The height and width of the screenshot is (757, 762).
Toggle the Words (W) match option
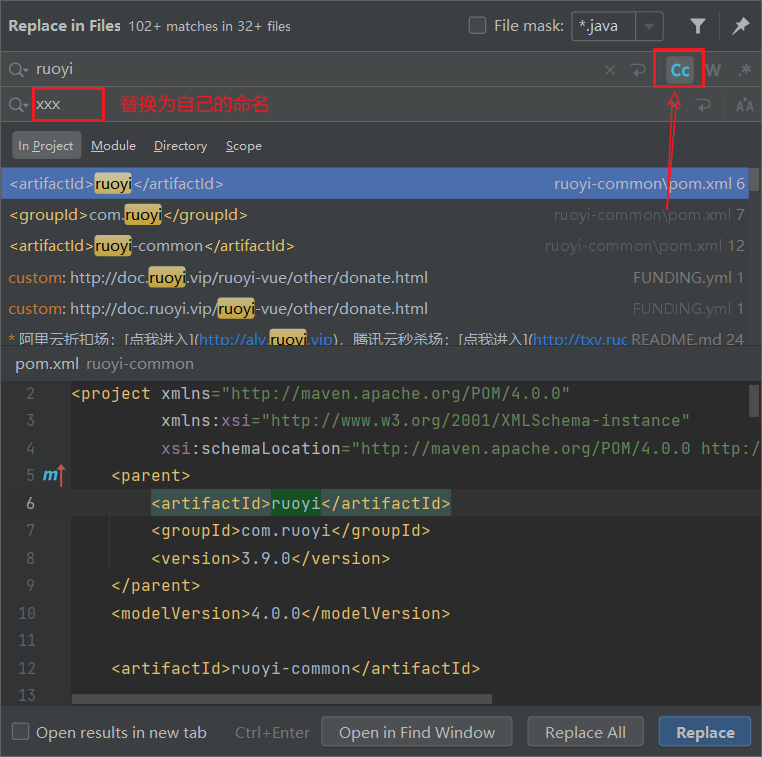point(713,70)
